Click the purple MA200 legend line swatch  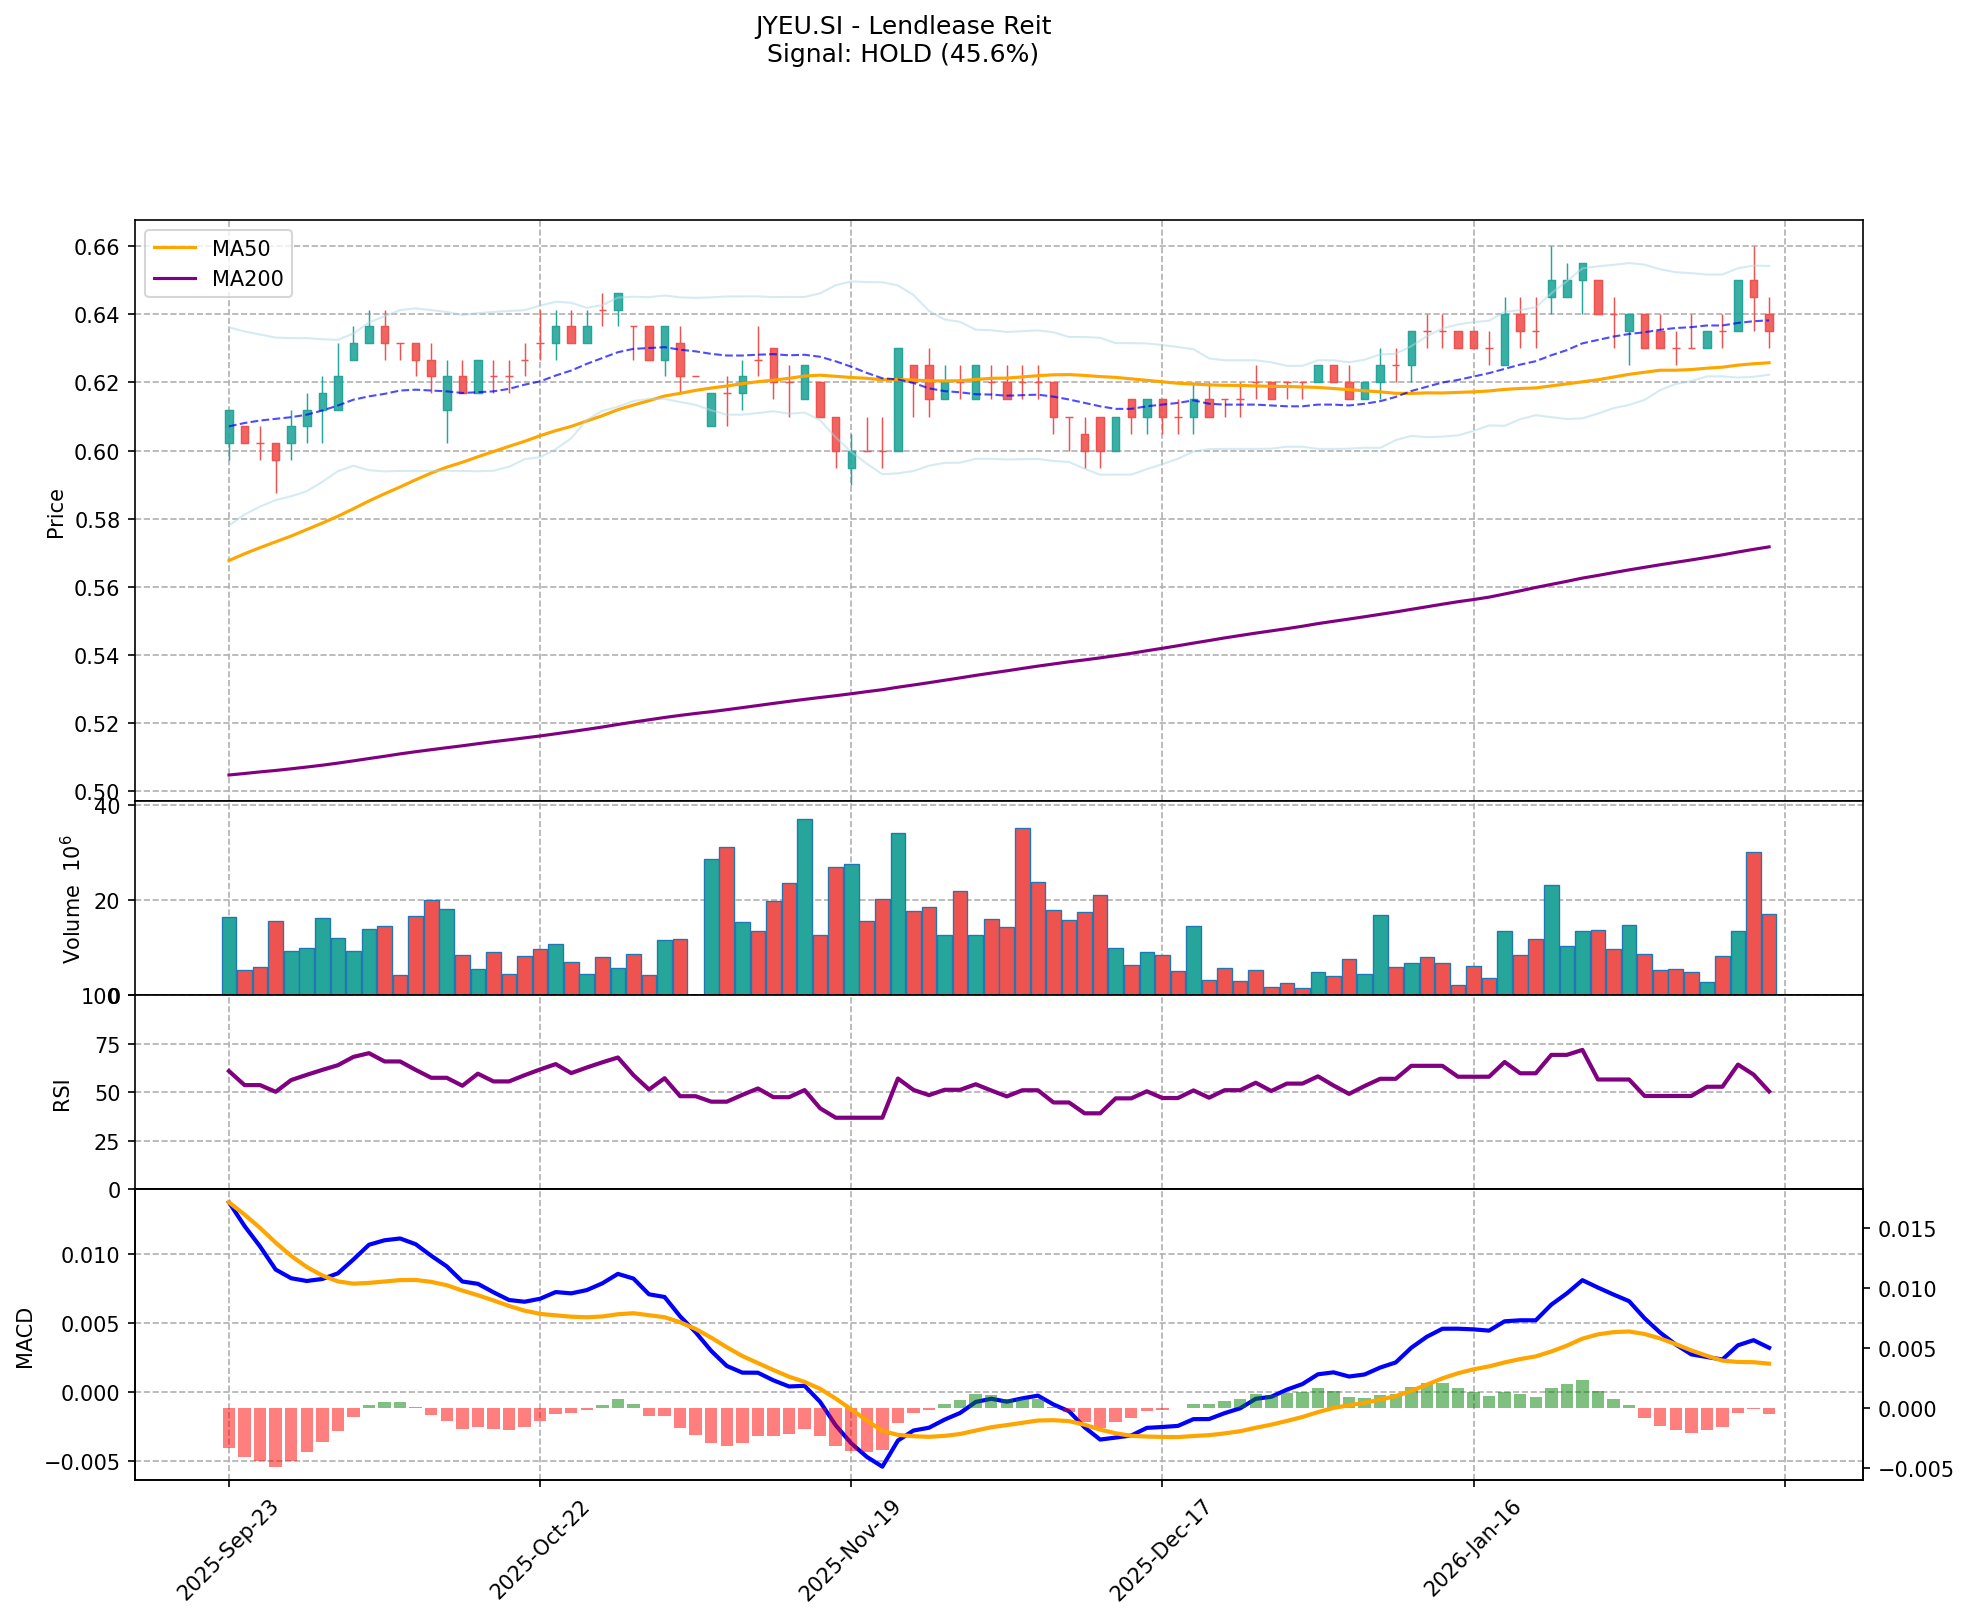[x=176, y=279]
